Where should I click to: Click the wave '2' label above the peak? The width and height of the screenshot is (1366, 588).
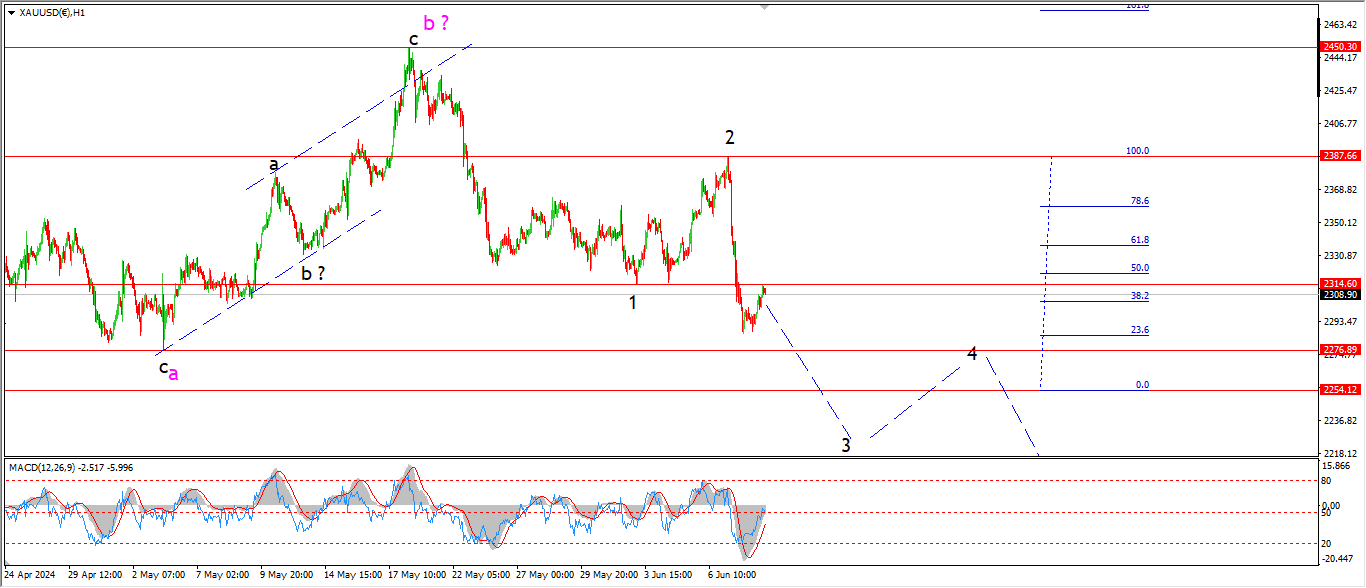(730, 137)
